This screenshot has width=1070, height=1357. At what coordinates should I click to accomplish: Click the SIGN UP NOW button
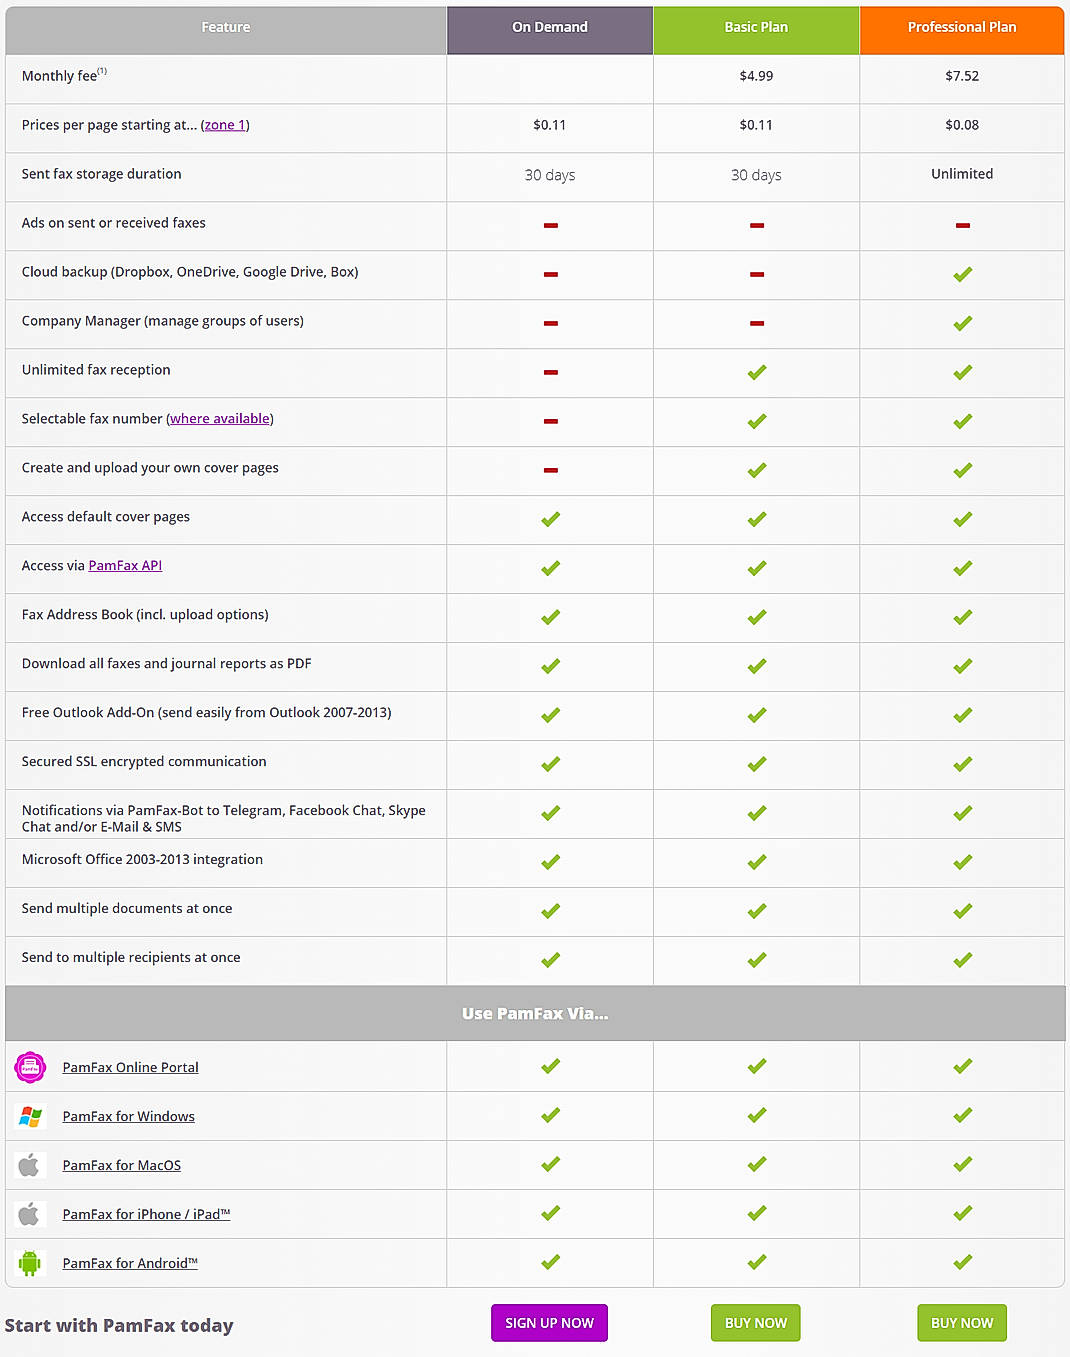549,1322
